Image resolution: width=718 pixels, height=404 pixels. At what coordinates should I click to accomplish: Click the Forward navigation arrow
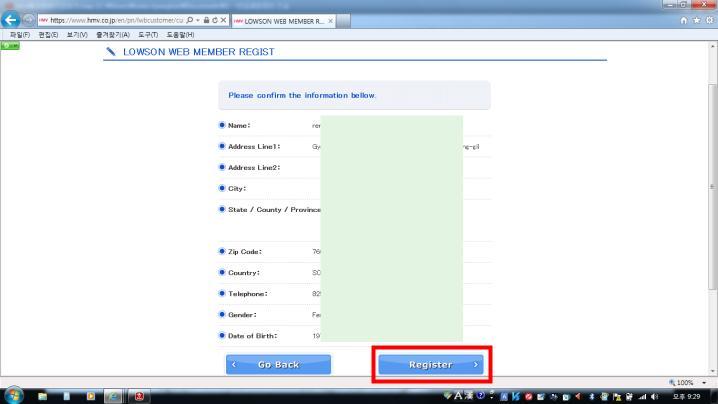[x=28, y=20]
